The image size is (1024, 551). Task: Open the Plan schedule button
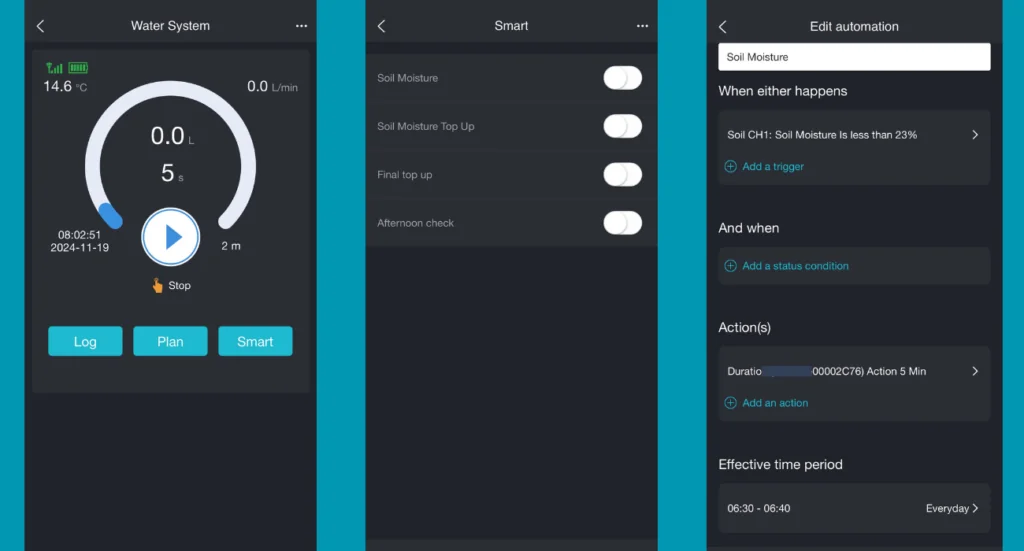click(x=170, y=342)
